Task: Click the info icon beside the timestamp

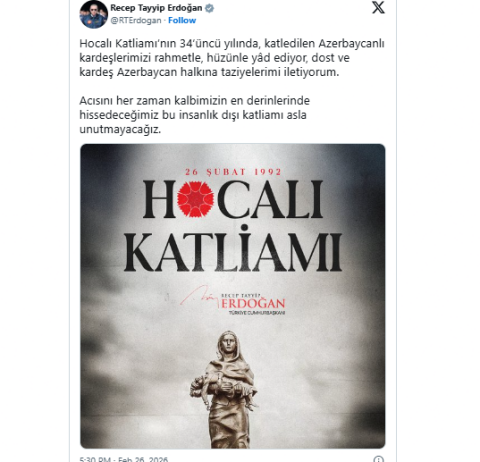Action: pyautogui.click(x=378, y=459)
